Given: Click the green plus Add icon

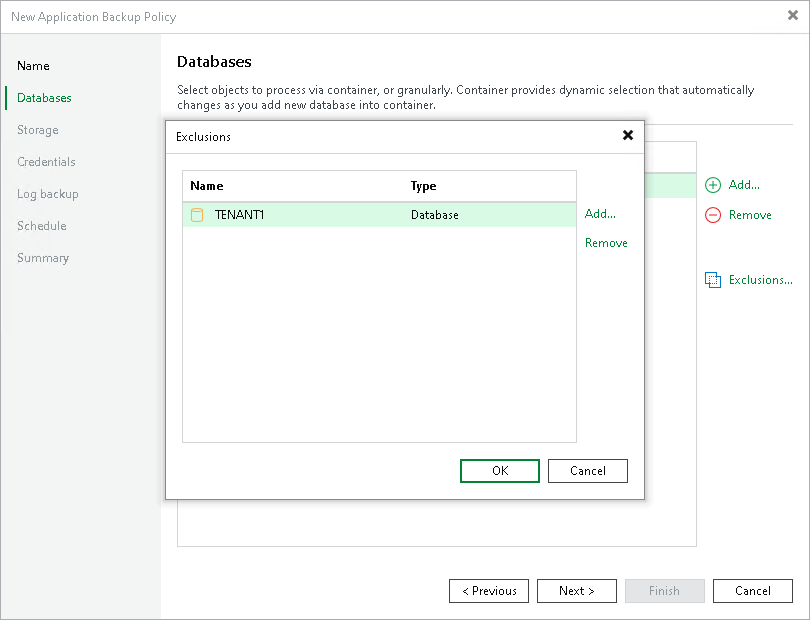Looking at the screenshot, I should click(x=712, y=185).
